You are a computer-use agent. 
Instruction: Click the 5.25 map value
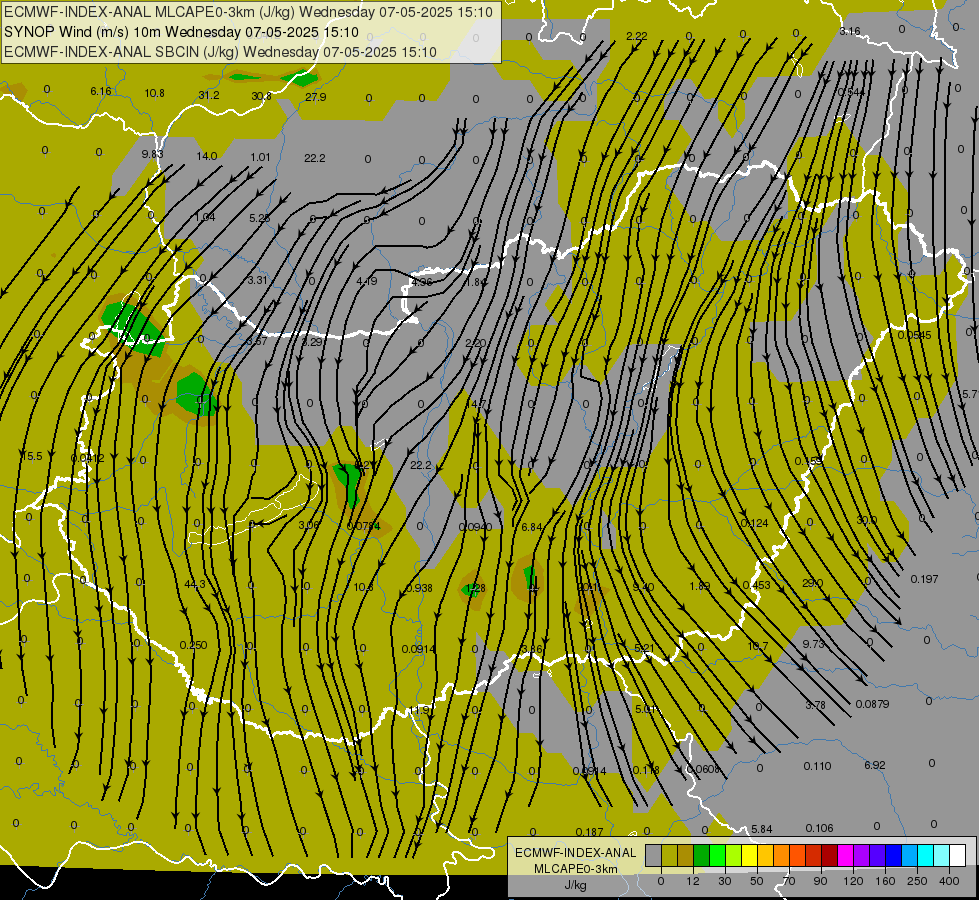coord(259,218)
